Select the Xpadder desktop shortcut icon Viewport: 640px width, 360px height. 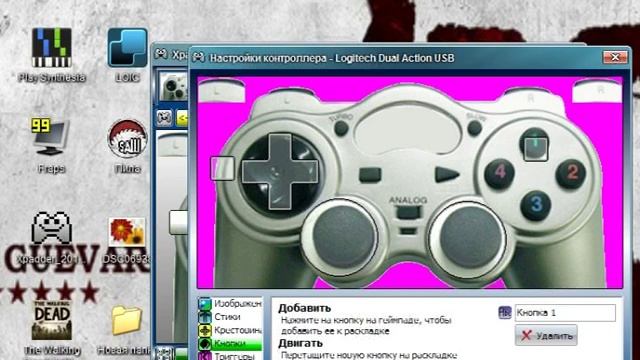[x=52, y=228]
